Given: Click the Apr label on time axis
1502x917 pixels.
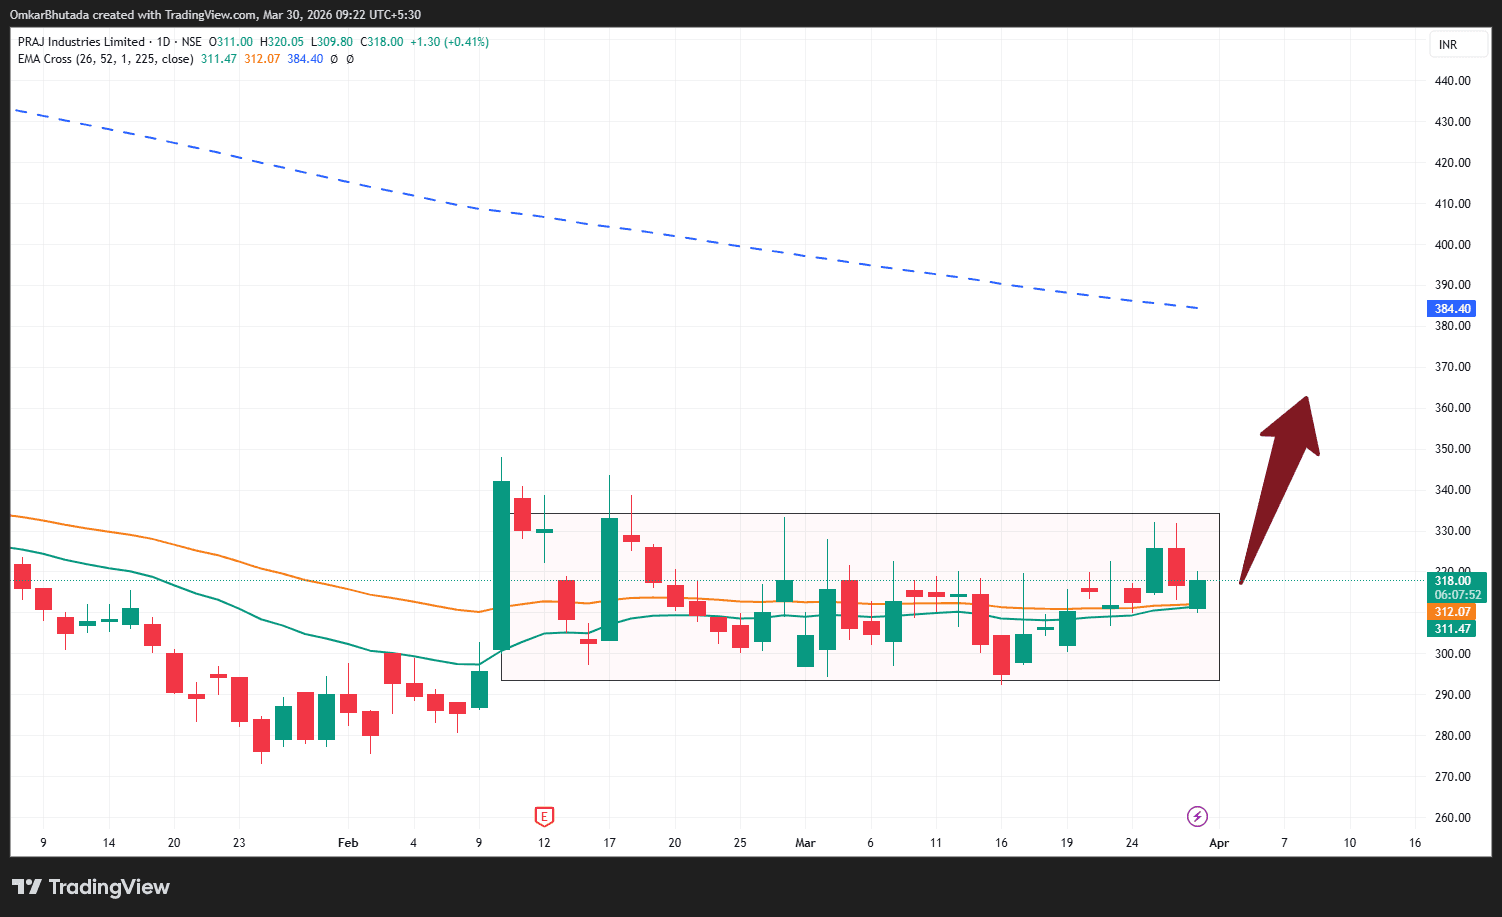Looking at the screenshot, I should [x=1219, y=843].
